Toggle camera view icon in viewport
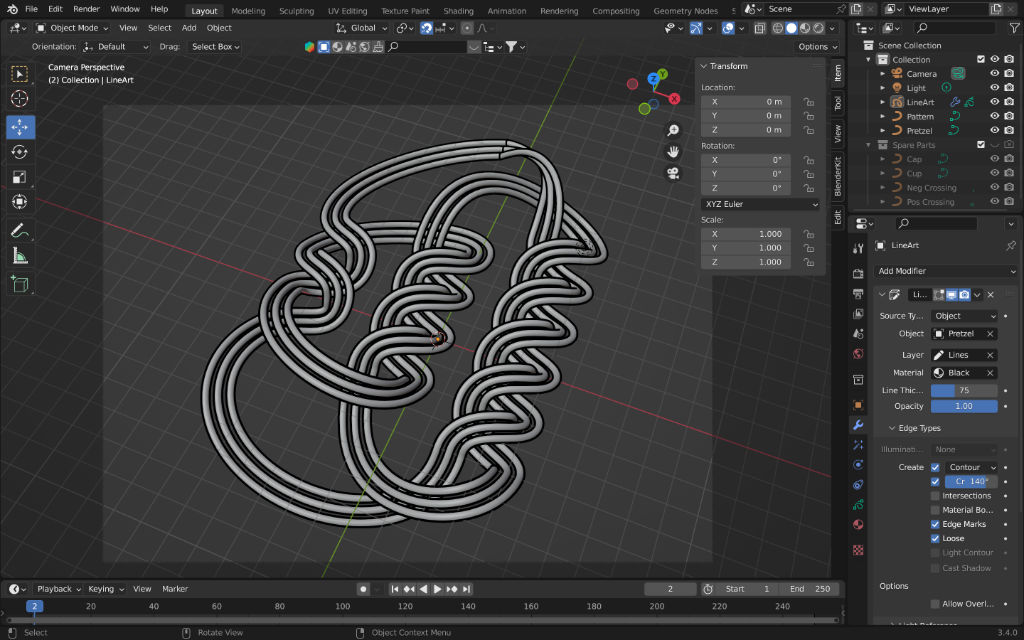 click(x=673, y=173)
